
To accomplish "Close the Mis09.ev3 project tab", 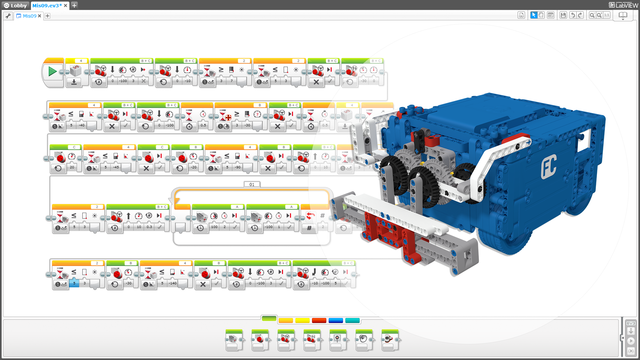I will 65,5.
